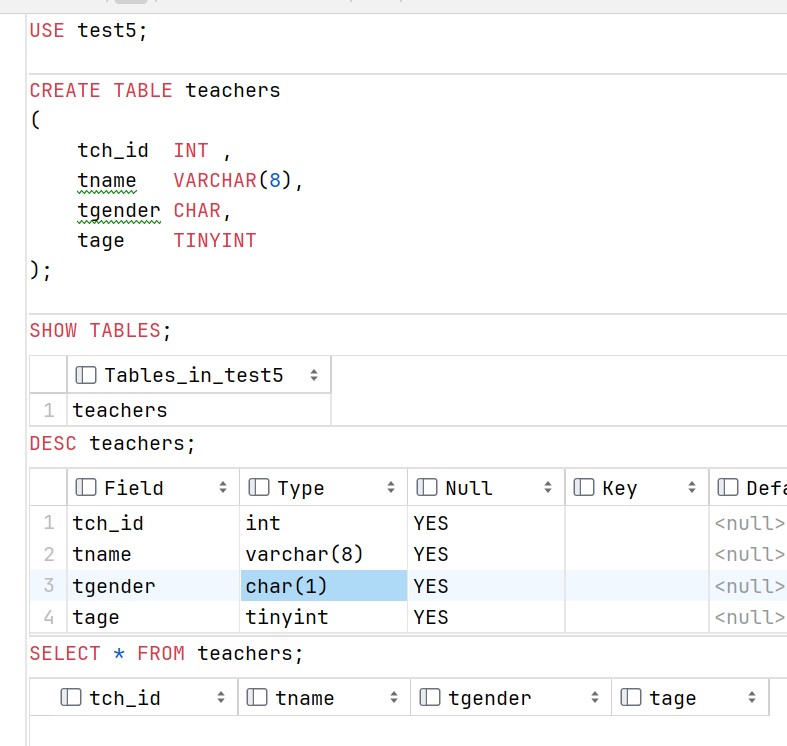Click the column icon beside Default header
This screenshot has height=746, width=787.
(728, 487)
